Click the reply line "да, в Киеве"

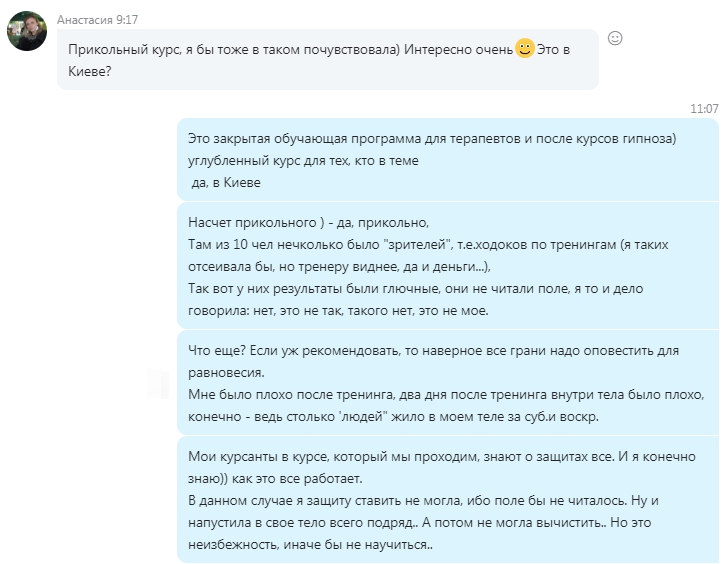(230, 182)
